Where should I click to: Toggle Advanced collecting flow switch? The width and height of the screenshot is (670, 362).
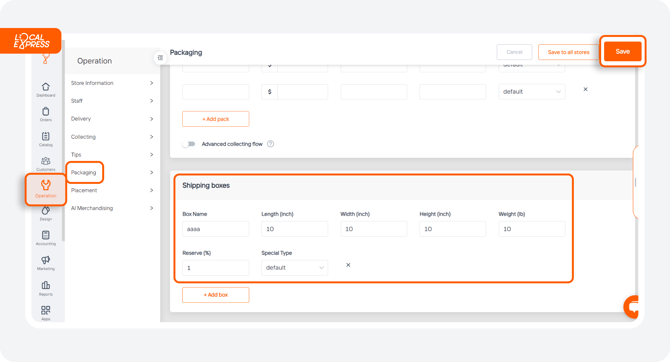(x=188, y=144)
